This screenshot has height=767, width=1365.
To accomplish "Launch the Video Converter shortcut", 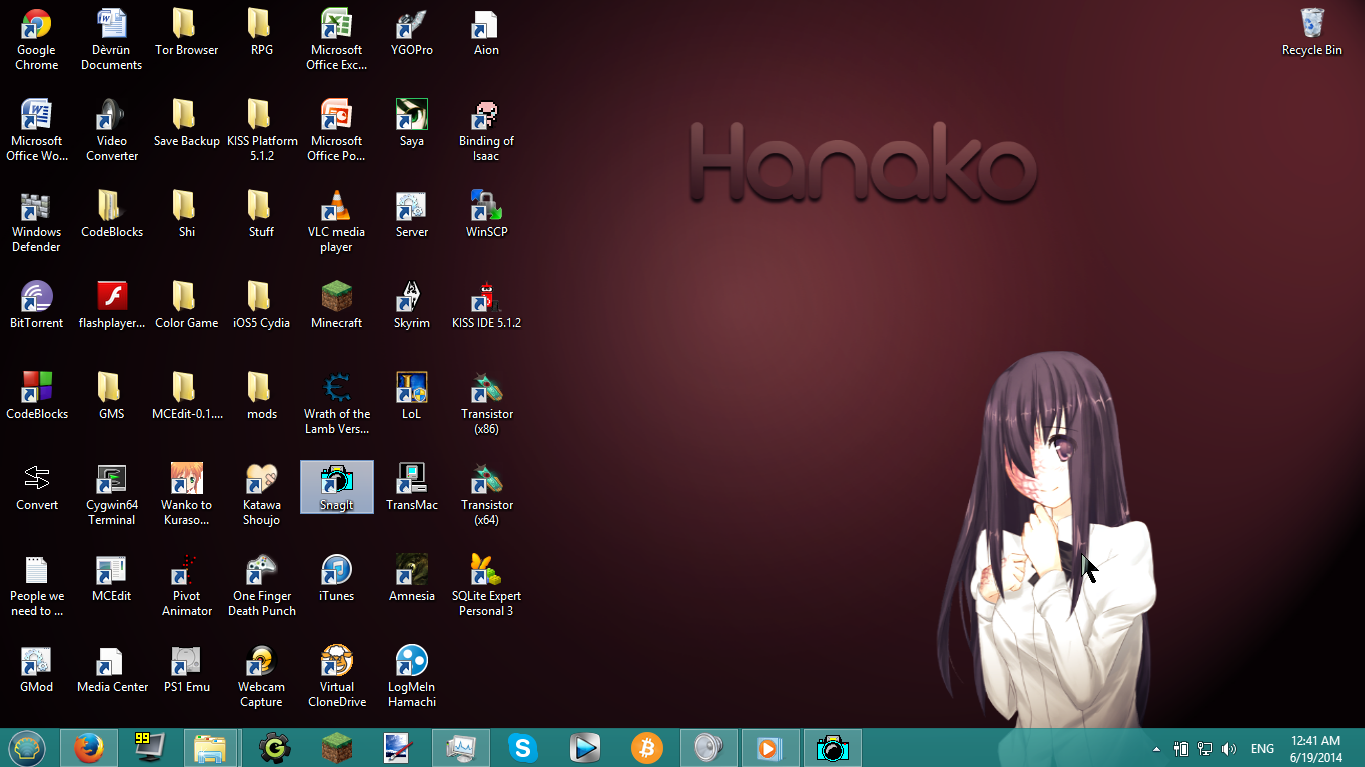I will point(112,131).
